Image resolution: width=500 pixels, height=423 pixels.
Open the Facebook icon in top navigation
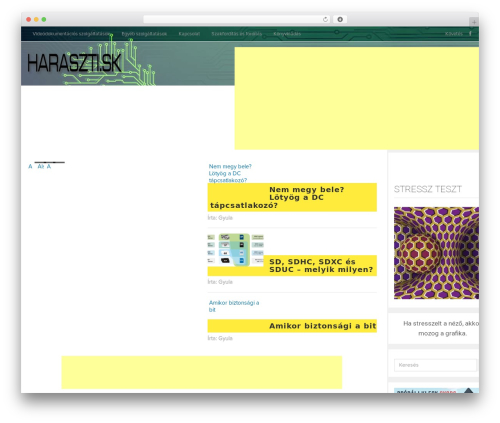point(470,34)
